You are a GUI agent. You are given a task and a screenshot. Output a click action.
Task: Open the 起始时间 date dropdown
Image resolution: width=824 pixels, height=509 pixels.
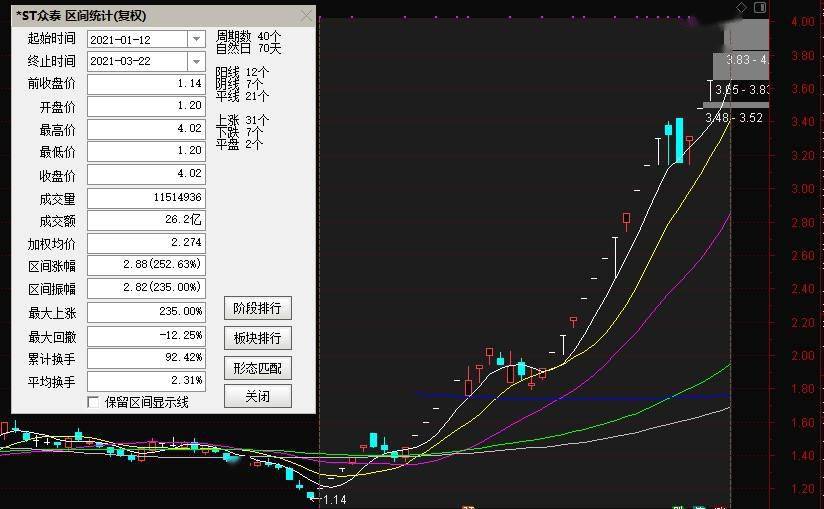tap(196, 39)
